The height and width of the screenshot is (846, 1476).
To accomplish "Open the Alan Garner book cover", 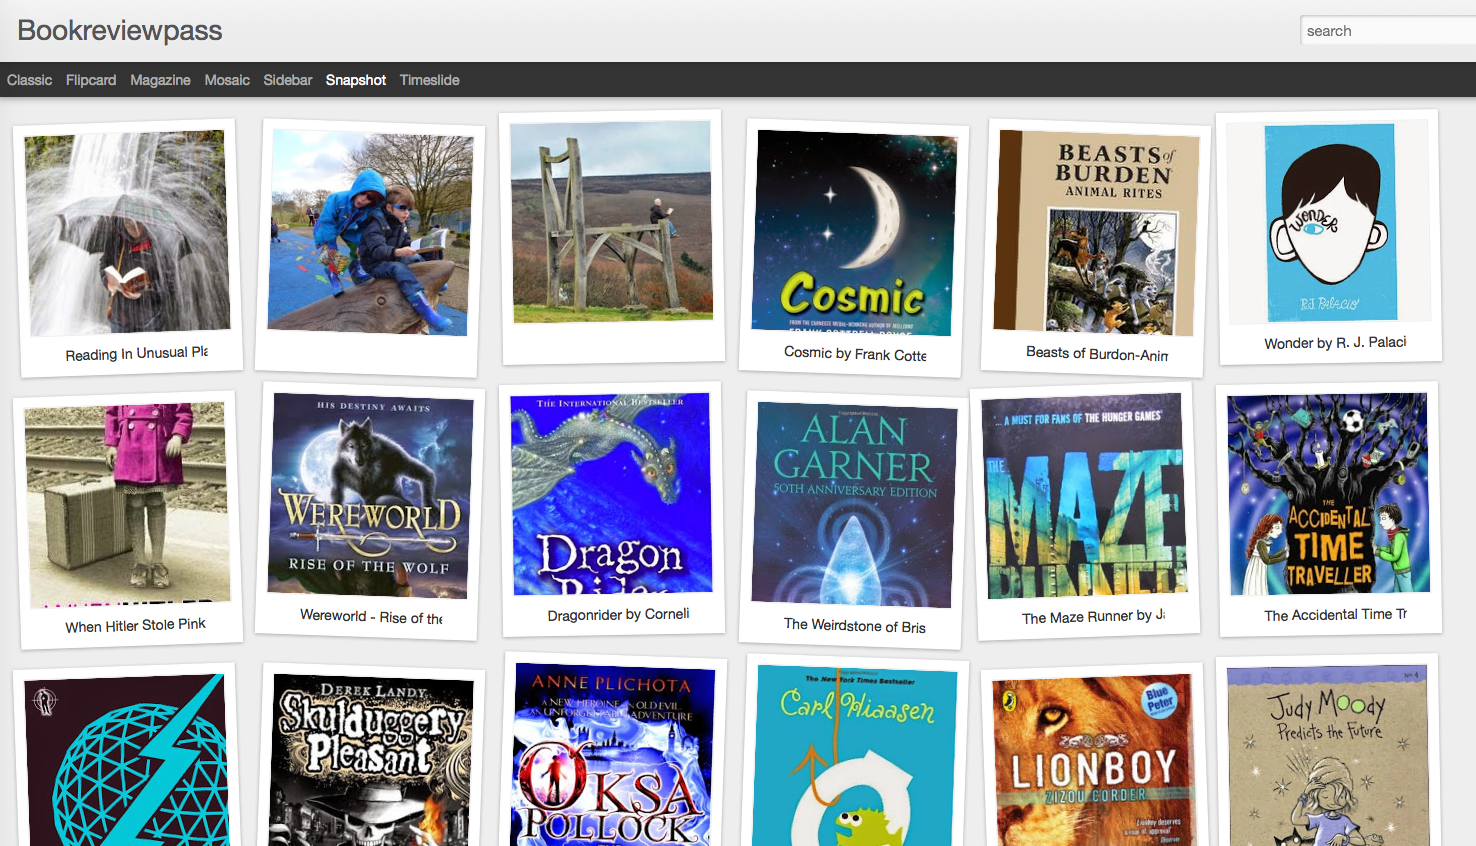I will pyautogui.click(x=854, y=505).
